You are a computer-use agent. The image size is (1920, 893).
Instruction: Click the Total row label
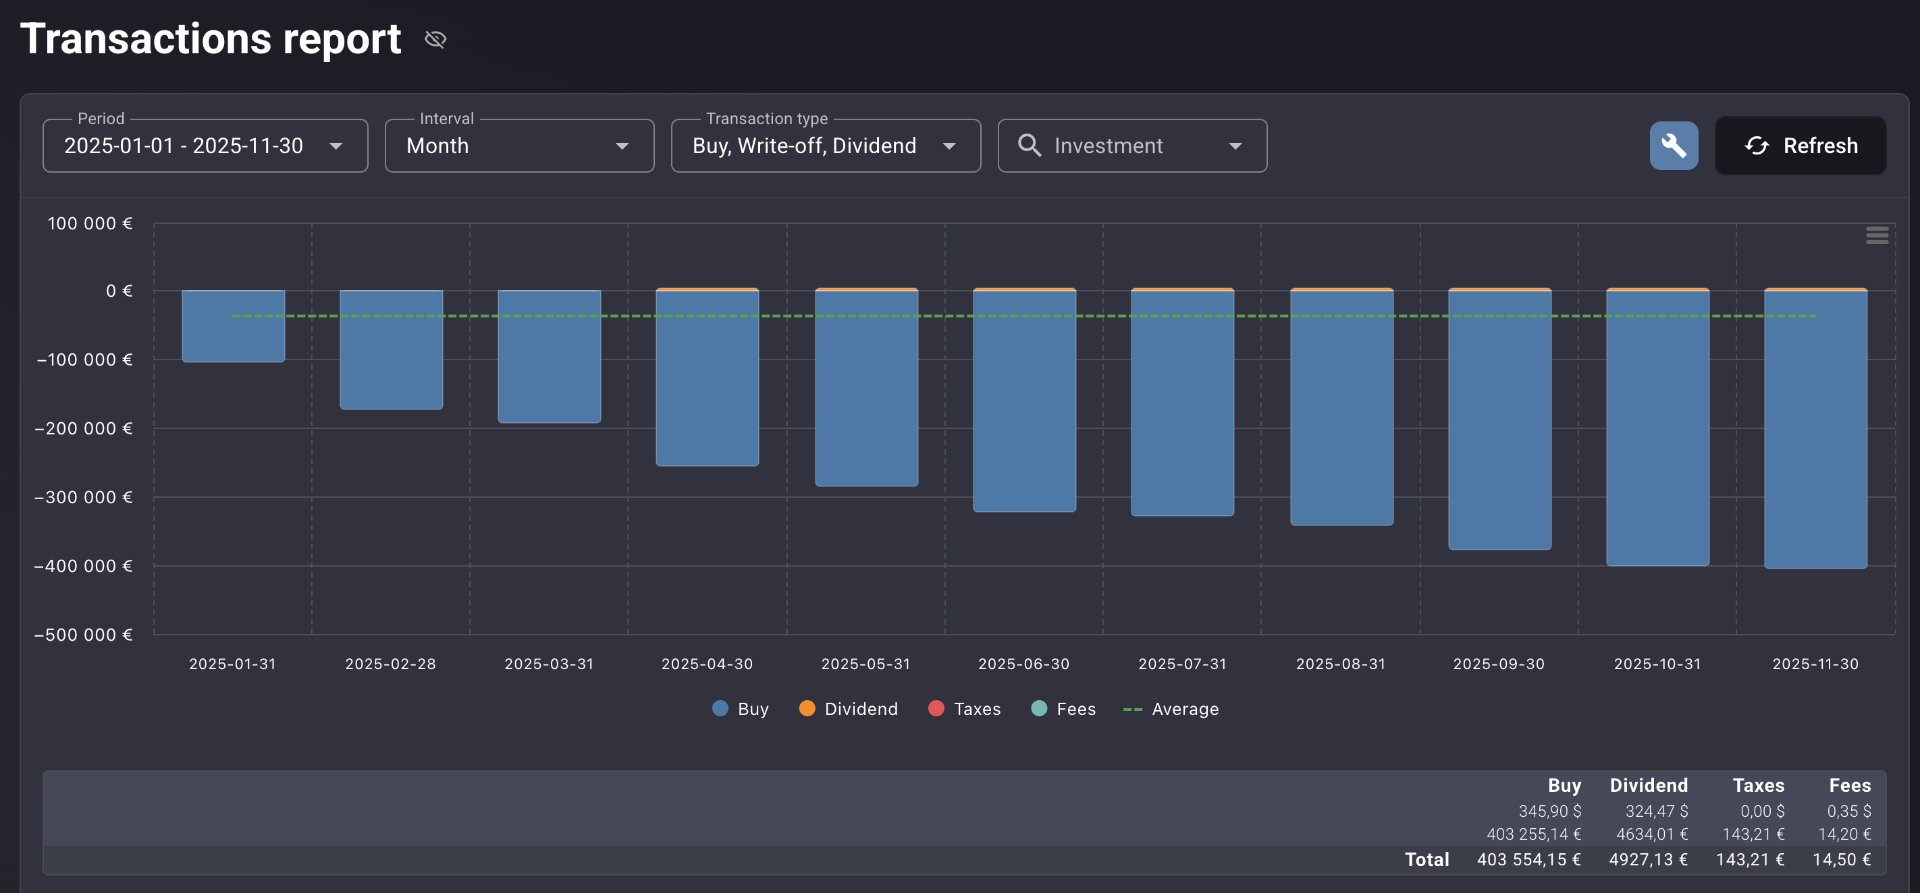click(x=1427, y=860)
